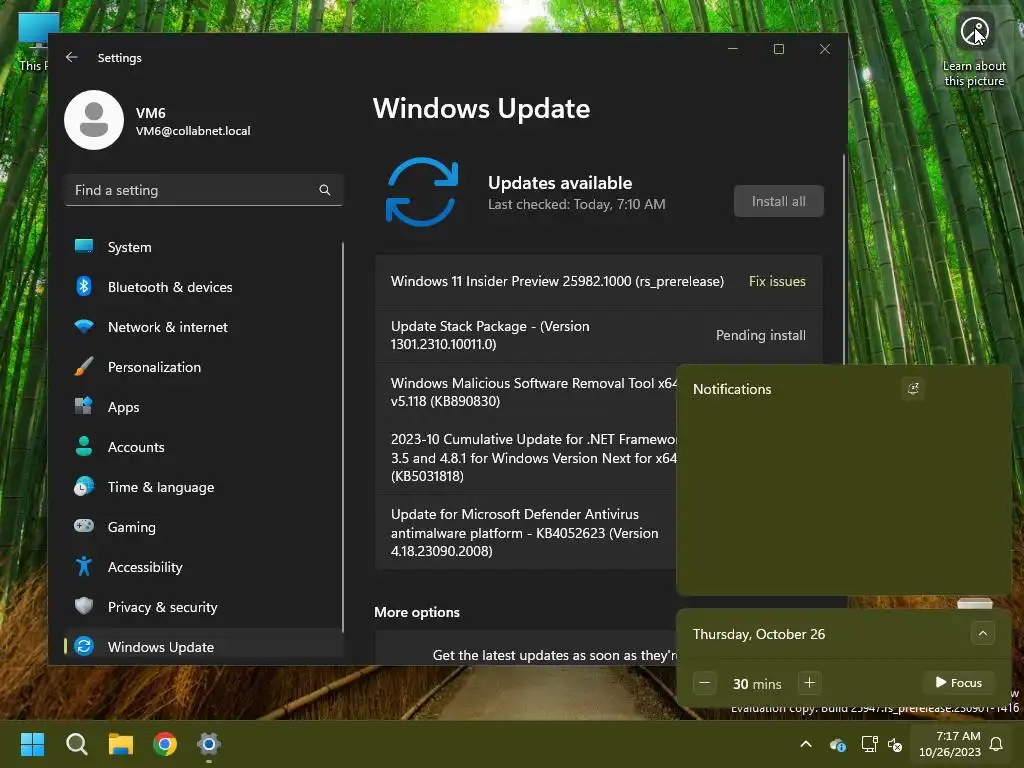Open the Windows Start button
This screenshot has width=1024, height=768.
[x=32, y=744]
